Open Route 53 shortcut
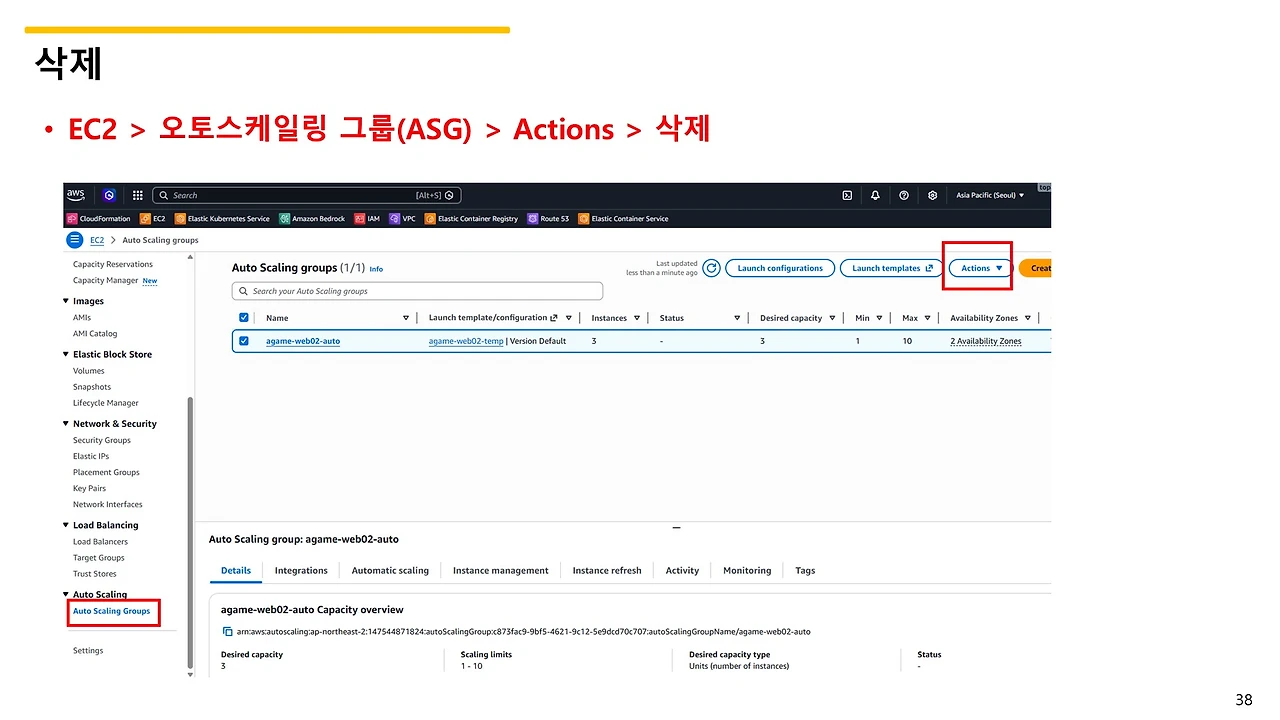 tap(549, 219)
